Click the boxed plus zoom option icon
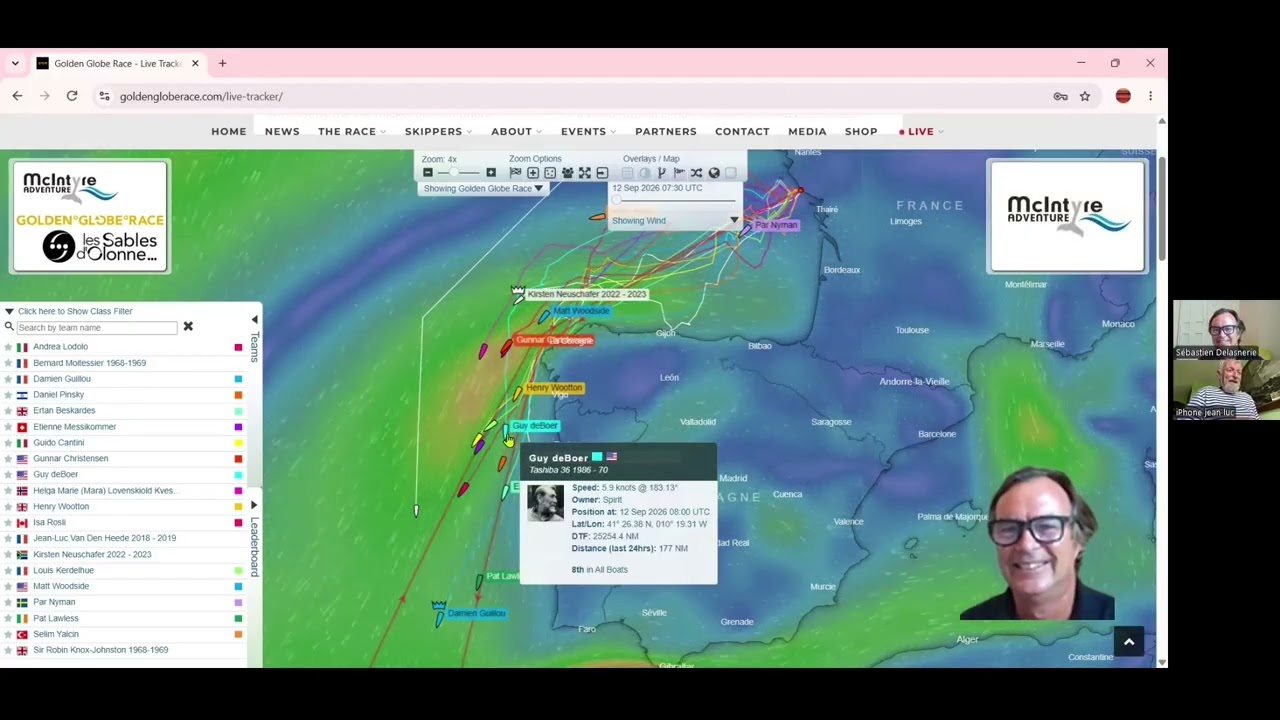1280x720 pixels. pyautogui.click(x=533, y=173)
